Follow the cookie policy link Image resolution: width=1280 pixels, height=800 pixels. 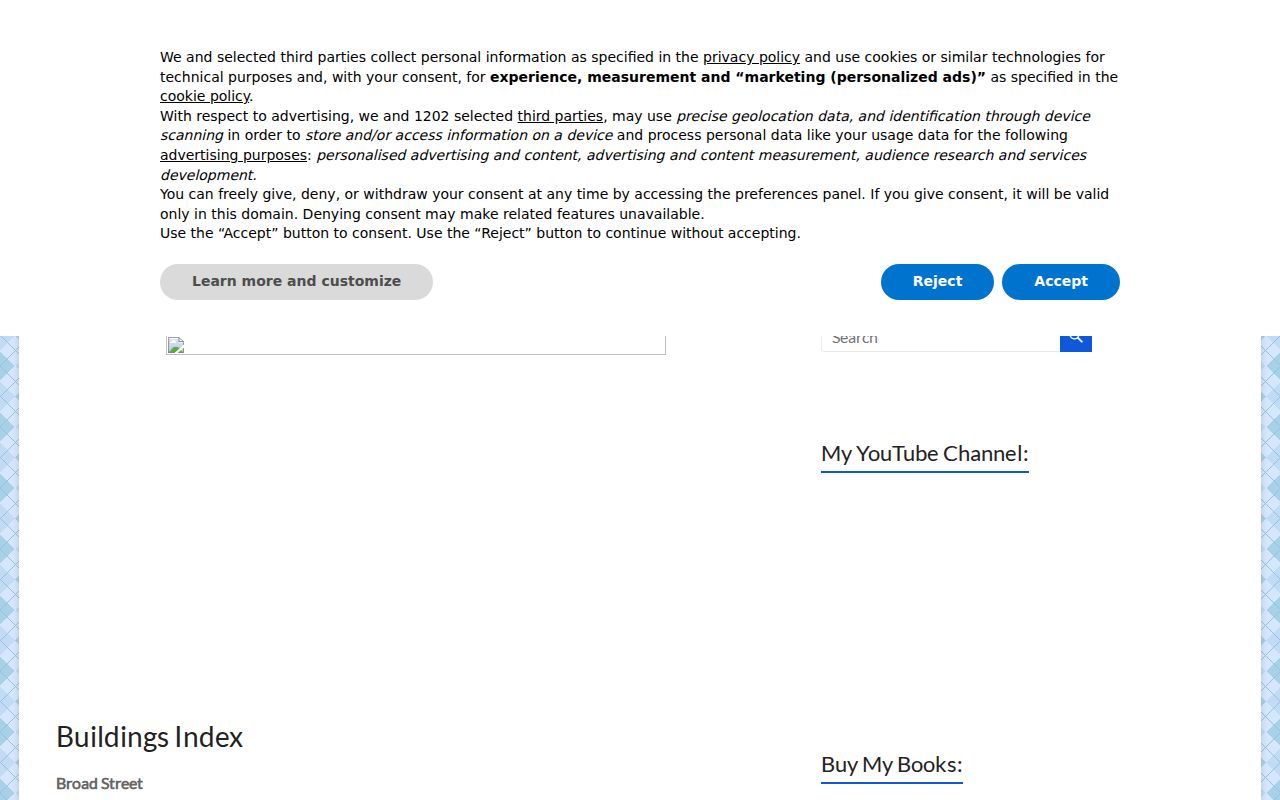click(x=204, y=97)
